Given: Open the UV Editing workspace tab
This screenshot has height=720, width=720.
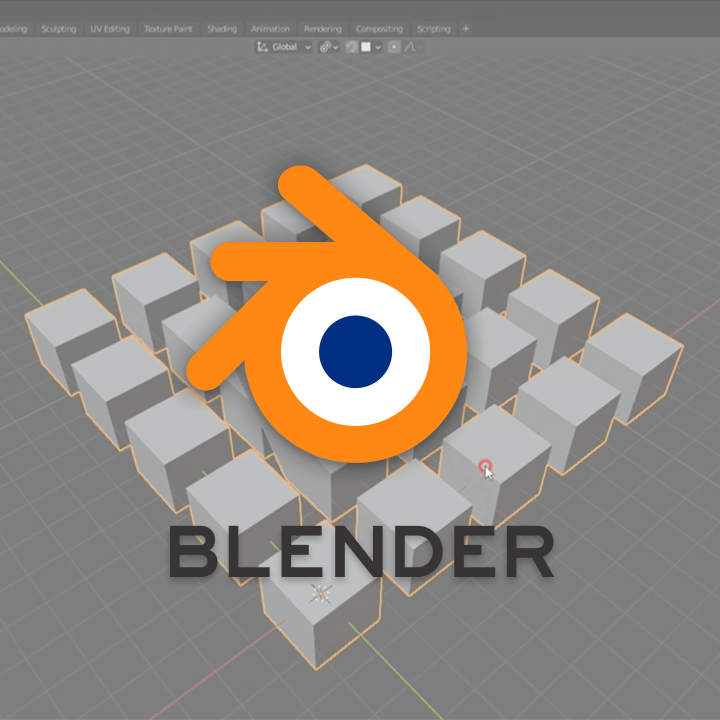Looking at the screenshot, I should click(x=110, y=29).
